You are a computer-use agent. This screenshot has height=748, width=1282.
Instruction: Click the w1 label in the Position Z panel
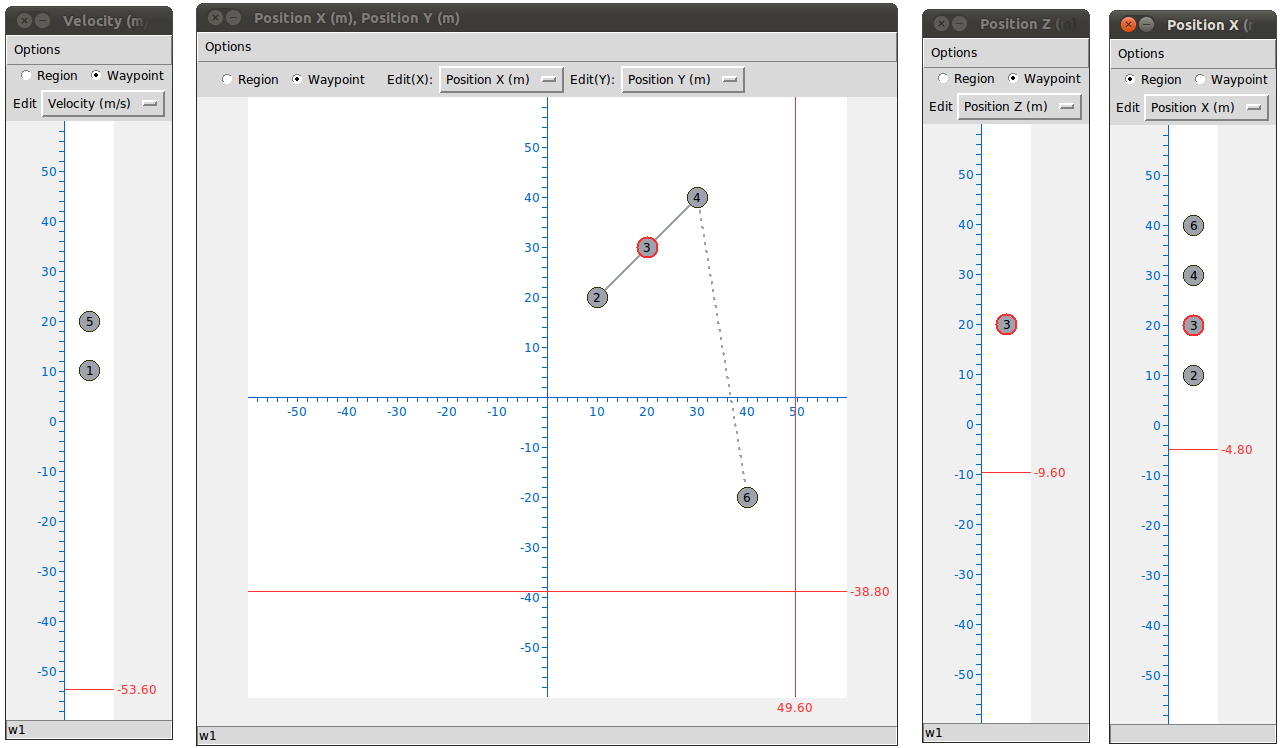pyautogui.click(x=932, y=732)
